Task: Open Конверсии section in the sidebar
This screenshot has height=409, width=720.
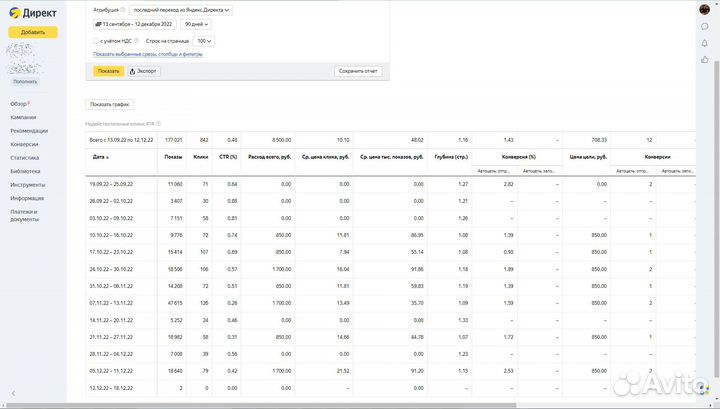Action: tap(25, 144)
